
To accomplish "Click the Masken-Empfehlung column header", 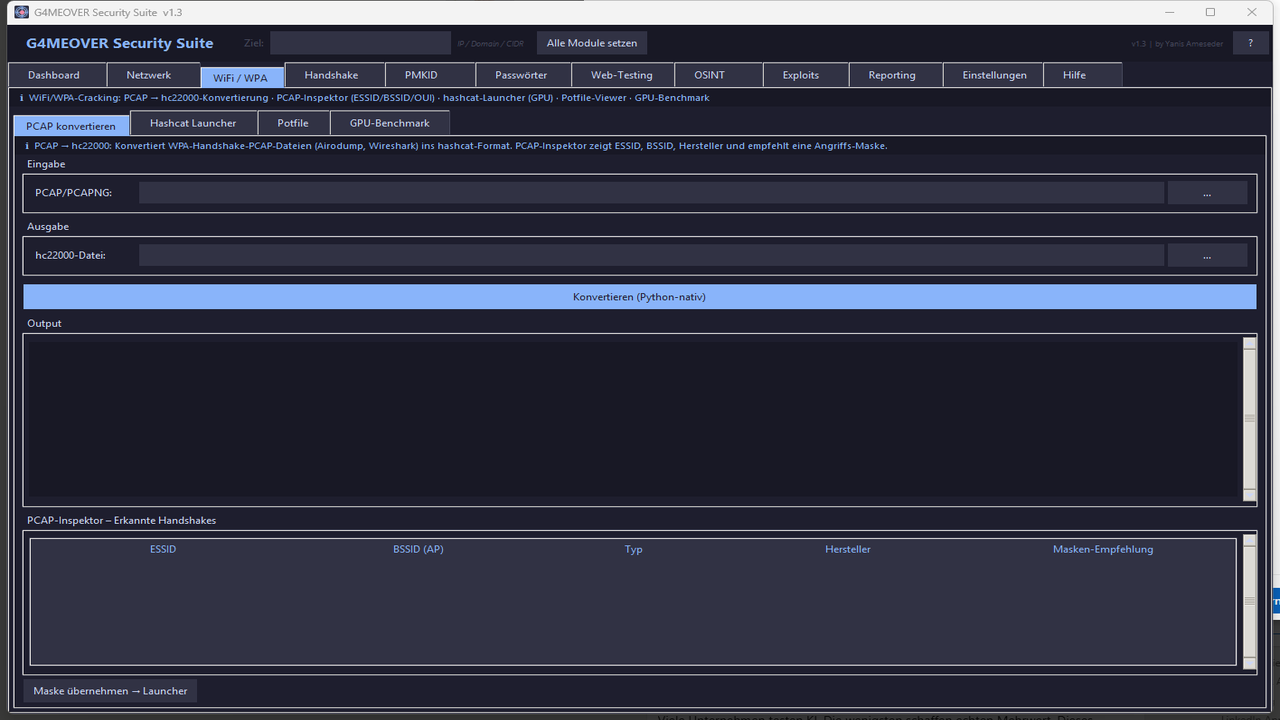I will tap(1103, 549).
